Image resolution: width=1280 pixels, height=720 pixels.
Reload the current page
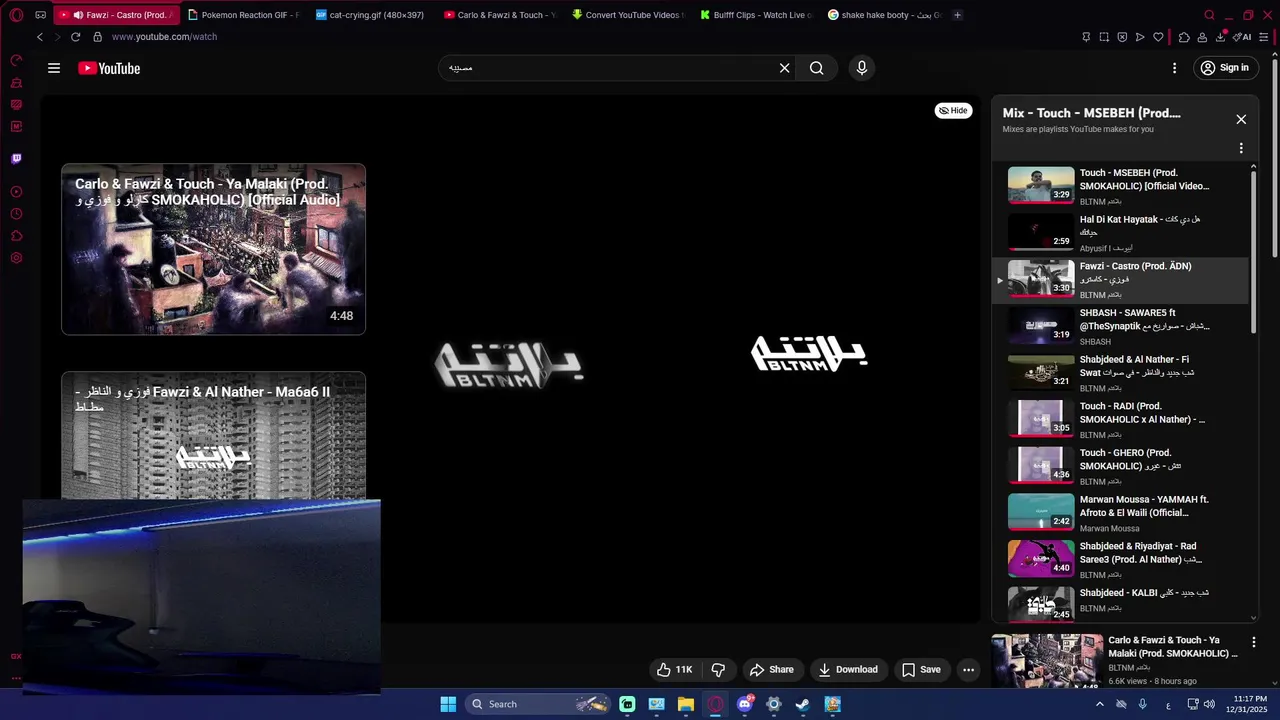point(75,37)
